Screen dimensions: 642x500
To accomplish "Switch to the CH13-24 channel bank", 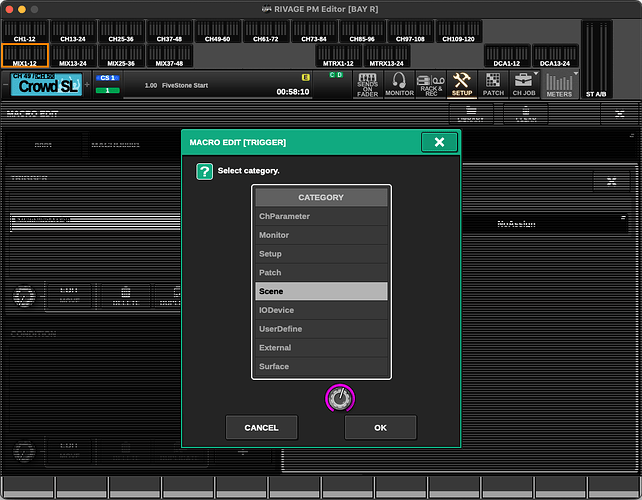I will (72, 33).
